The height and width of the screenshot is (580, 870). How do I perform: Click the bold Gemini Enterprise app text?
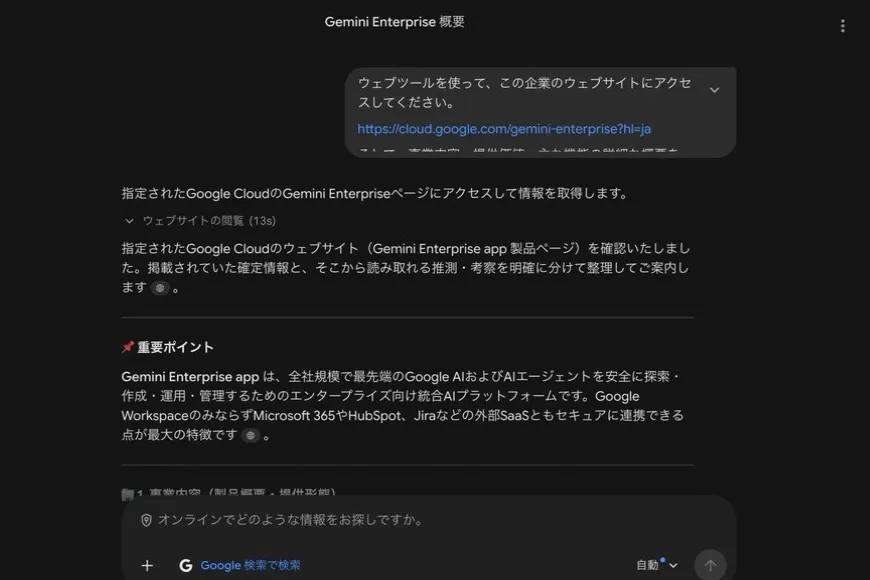pyautogui.click(x=190, y=377)
